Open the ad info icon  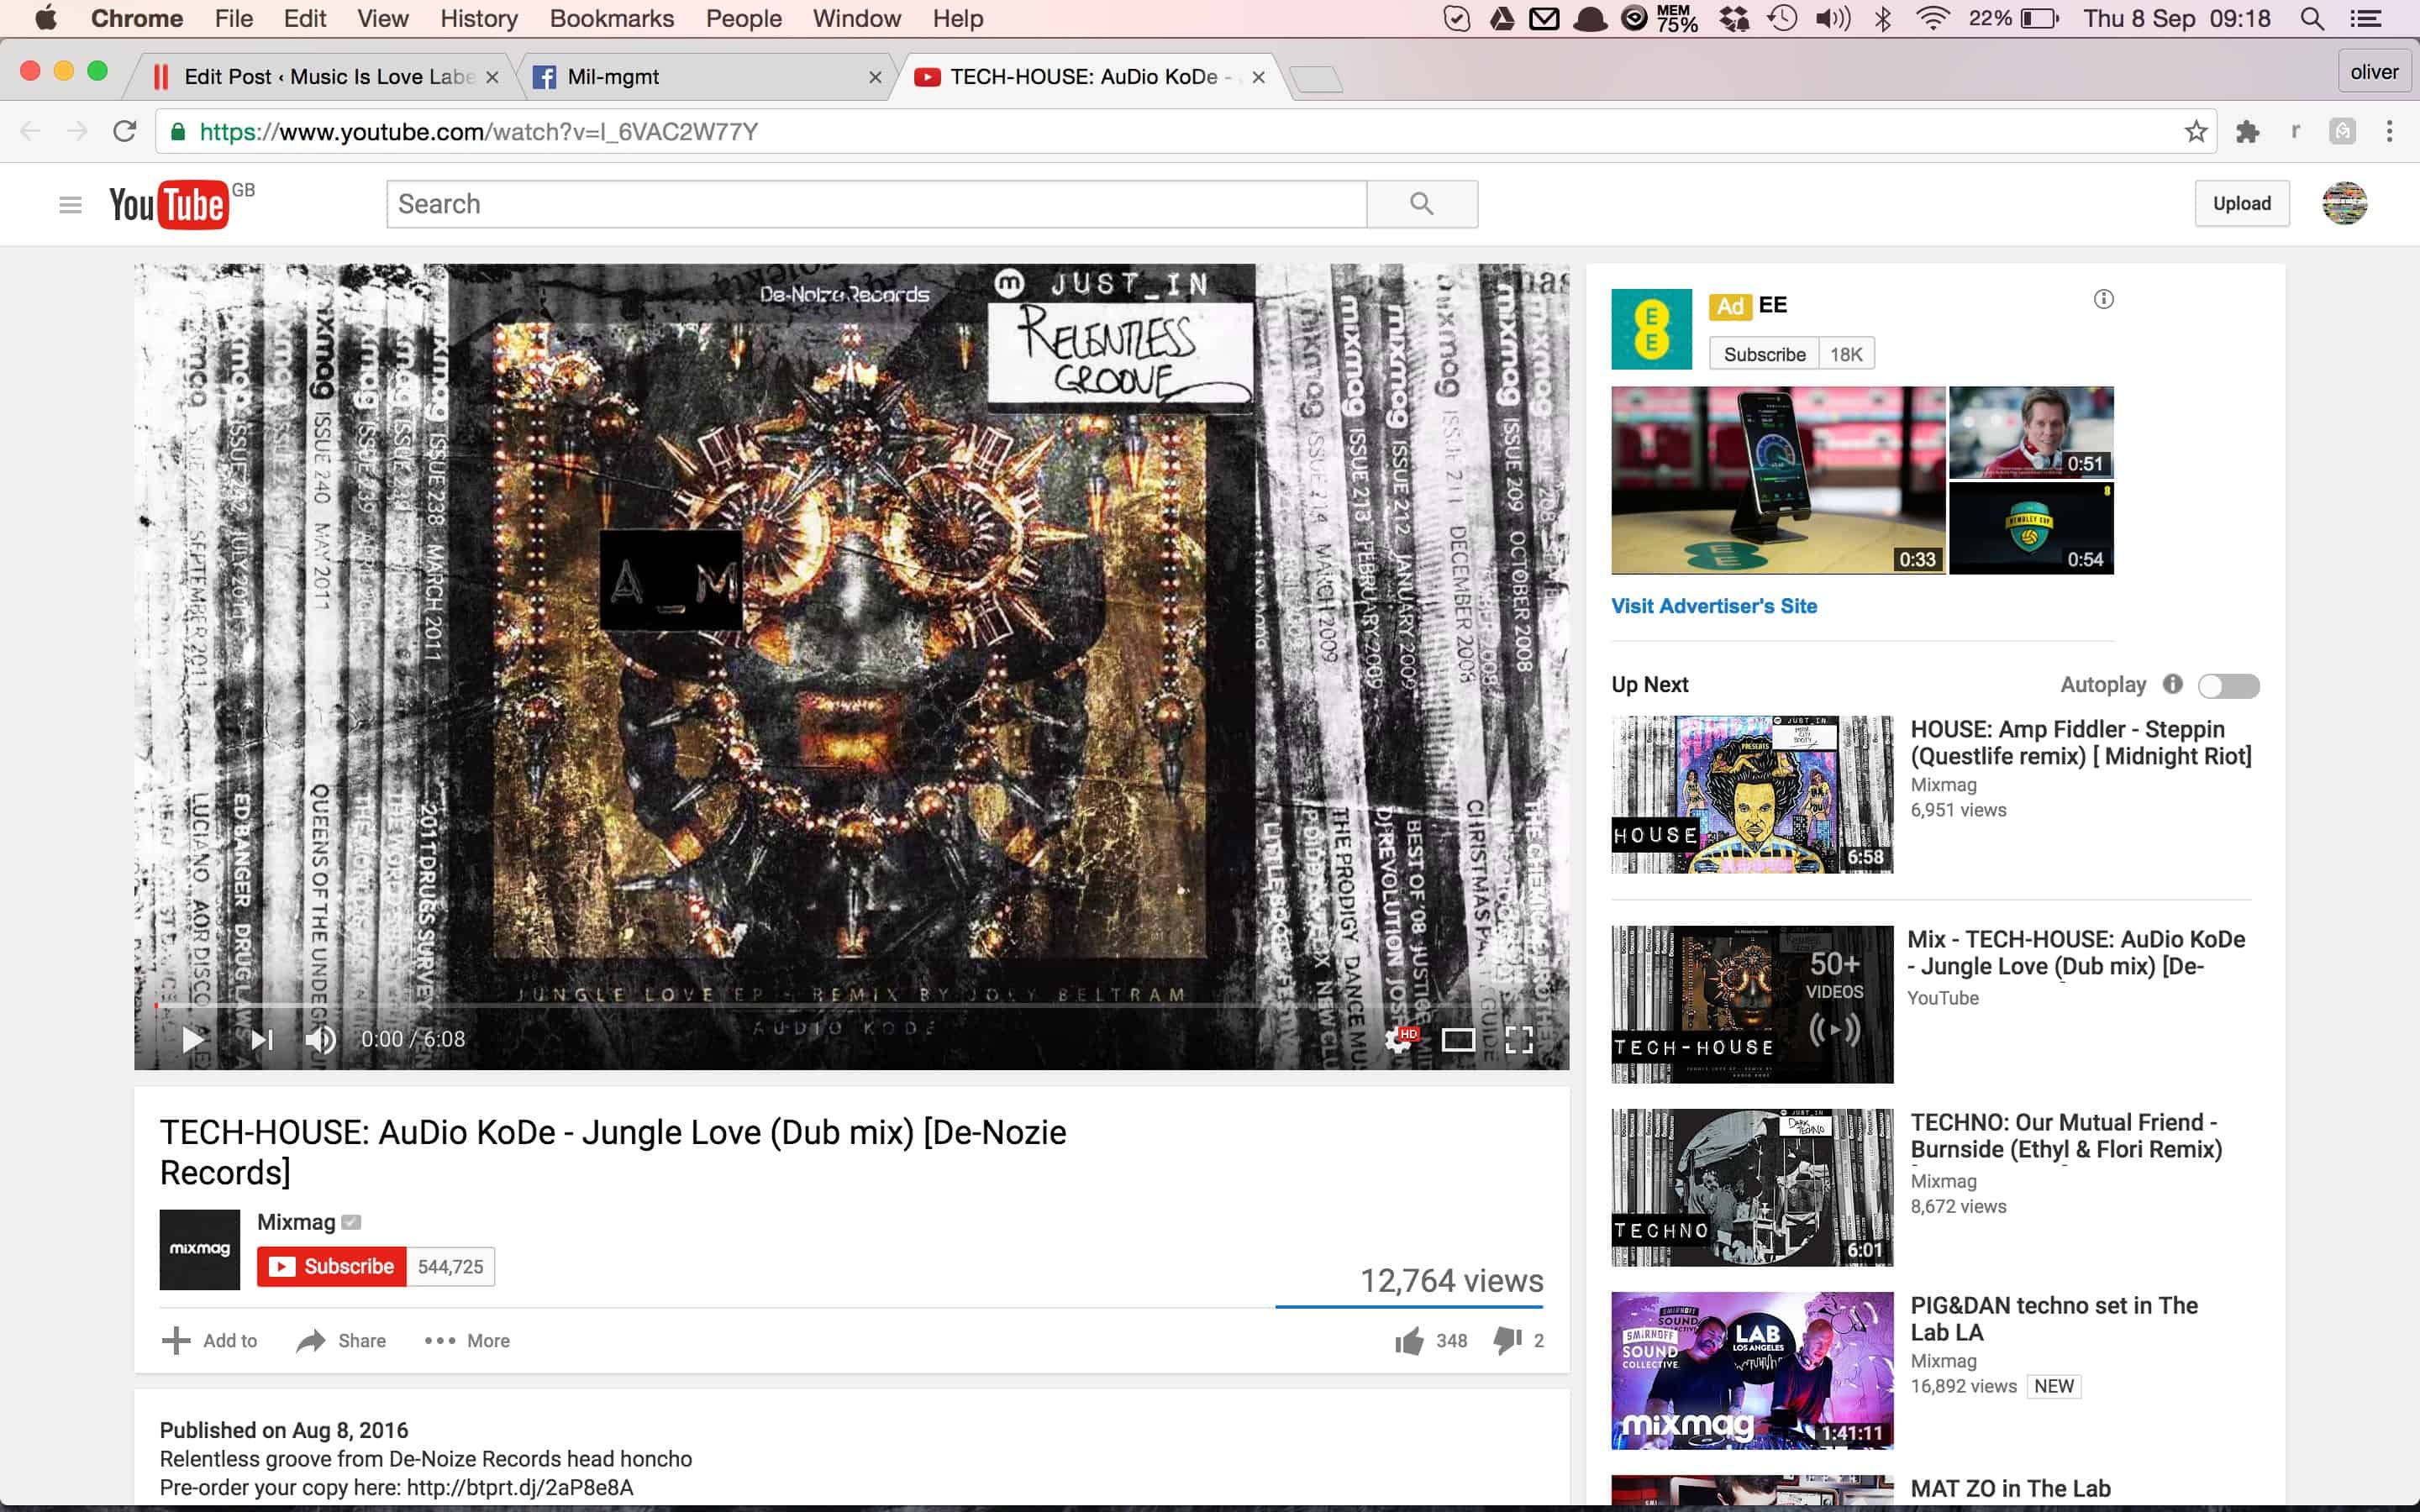pyautogui.click(x=2104, y=299)
